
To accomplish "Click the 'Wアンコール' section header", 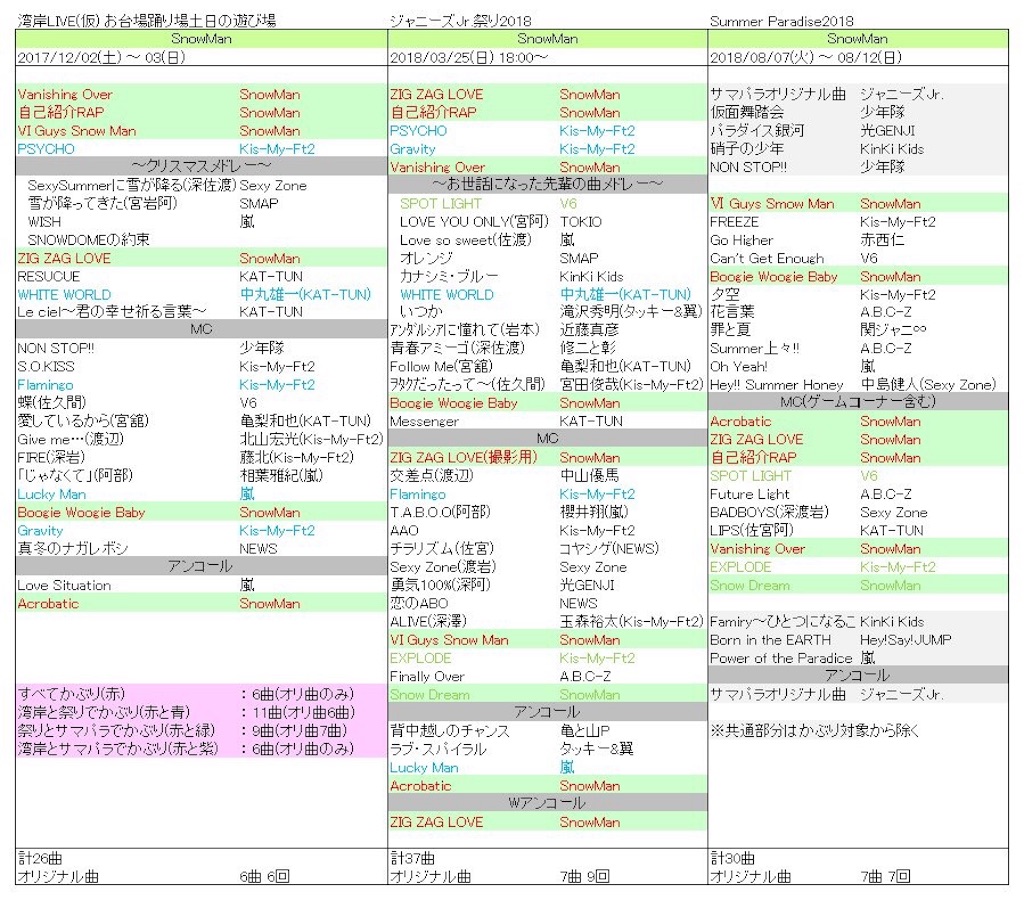I will pyautogui.click(x=547, y=803).
